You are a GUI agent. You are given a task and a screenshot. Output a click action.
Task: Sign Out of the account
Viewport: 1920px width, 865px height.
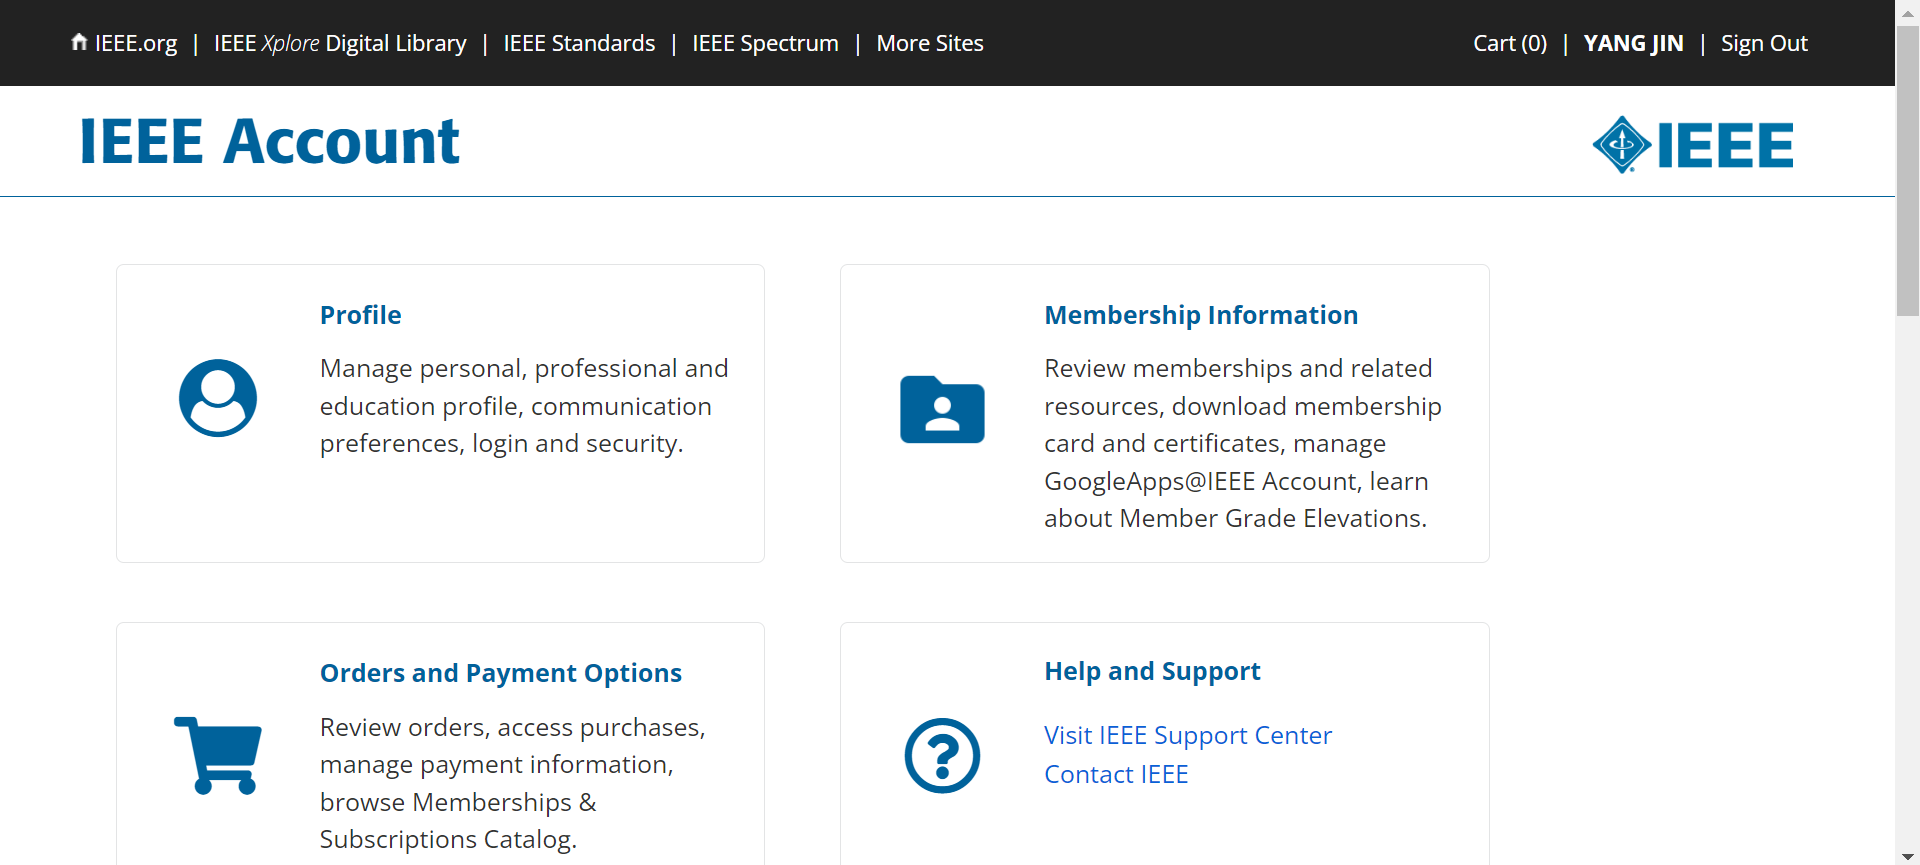[x=1764, y=43]
